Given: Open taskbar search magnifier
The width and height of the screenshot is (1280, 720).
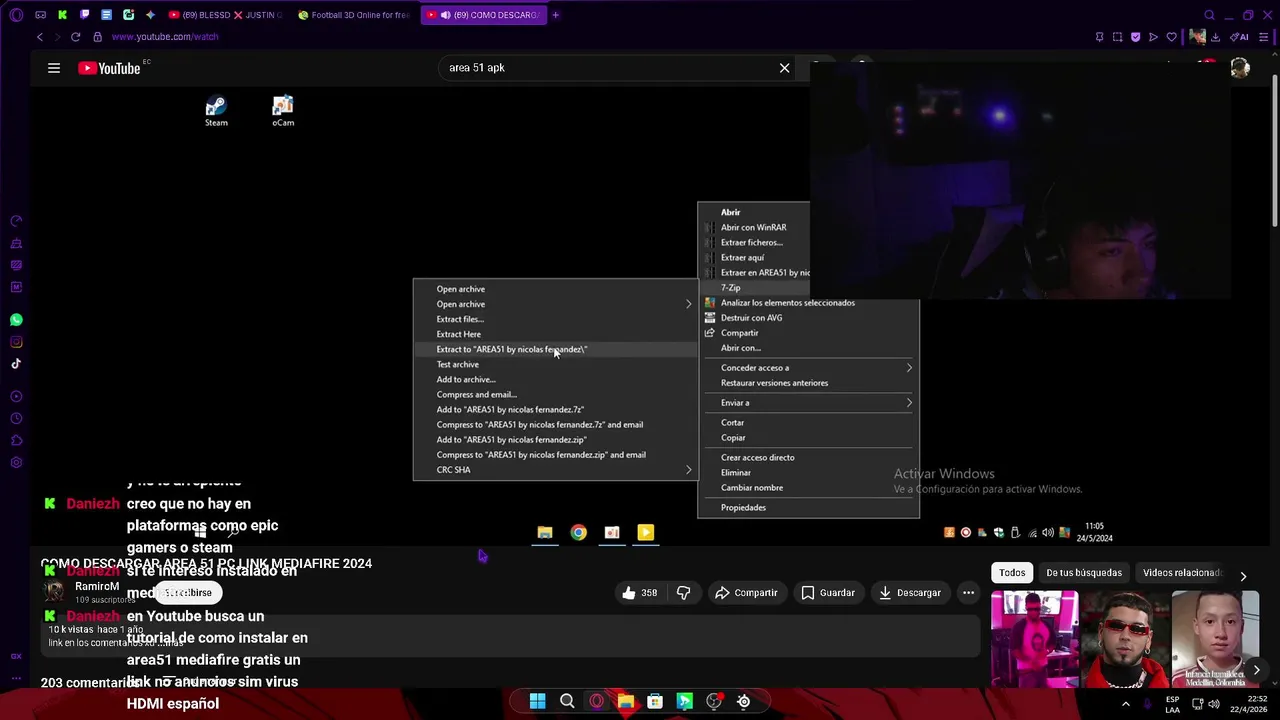Looking at the screenshot, I should click(x=567, y=701).
